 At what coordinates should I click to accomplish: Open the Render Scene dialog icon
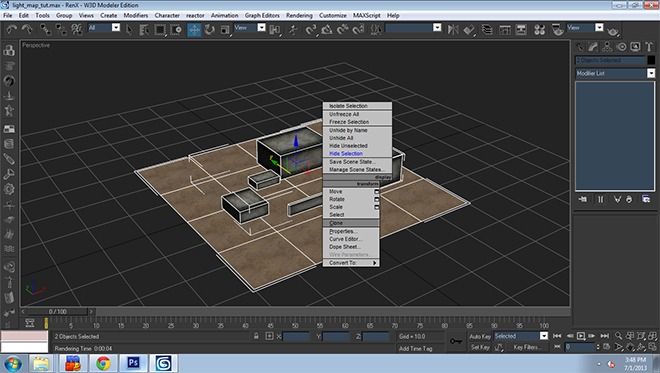558,29
